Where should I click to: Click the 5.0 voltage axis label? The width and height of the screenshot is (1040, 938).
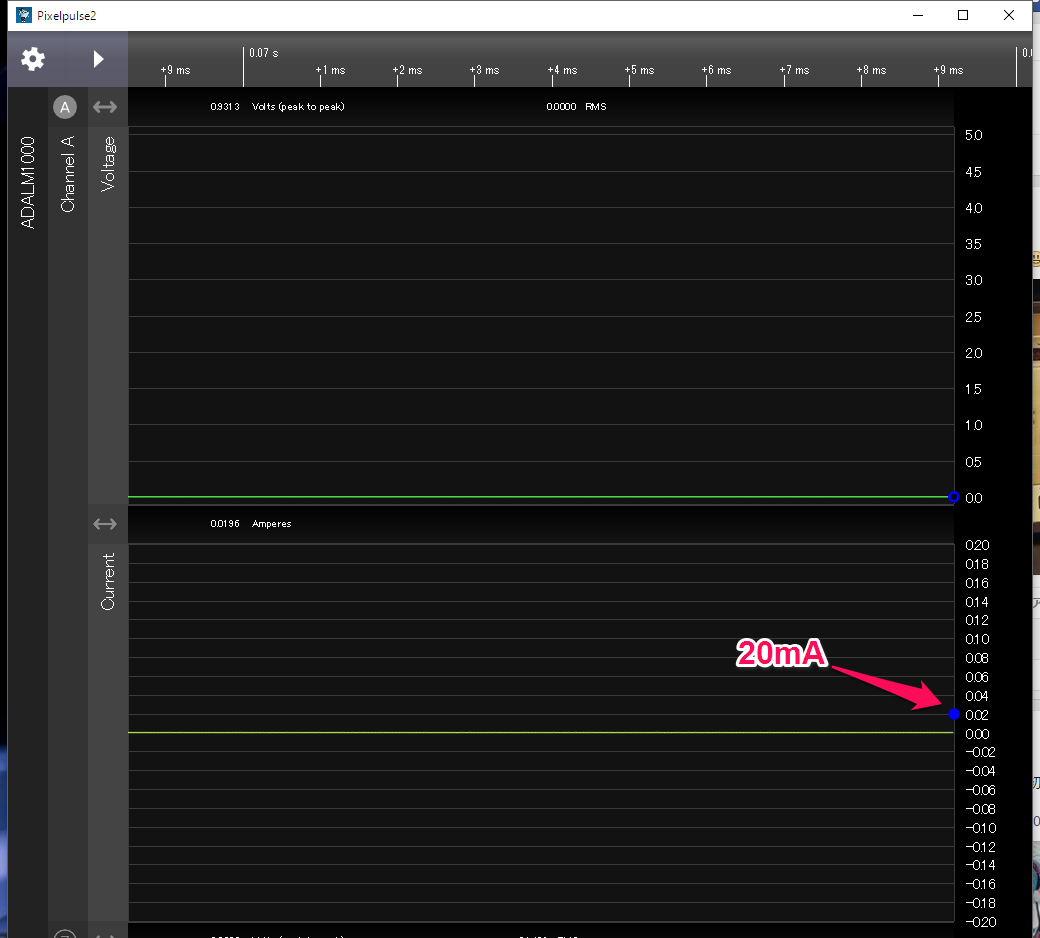click(x=973, y=135)
